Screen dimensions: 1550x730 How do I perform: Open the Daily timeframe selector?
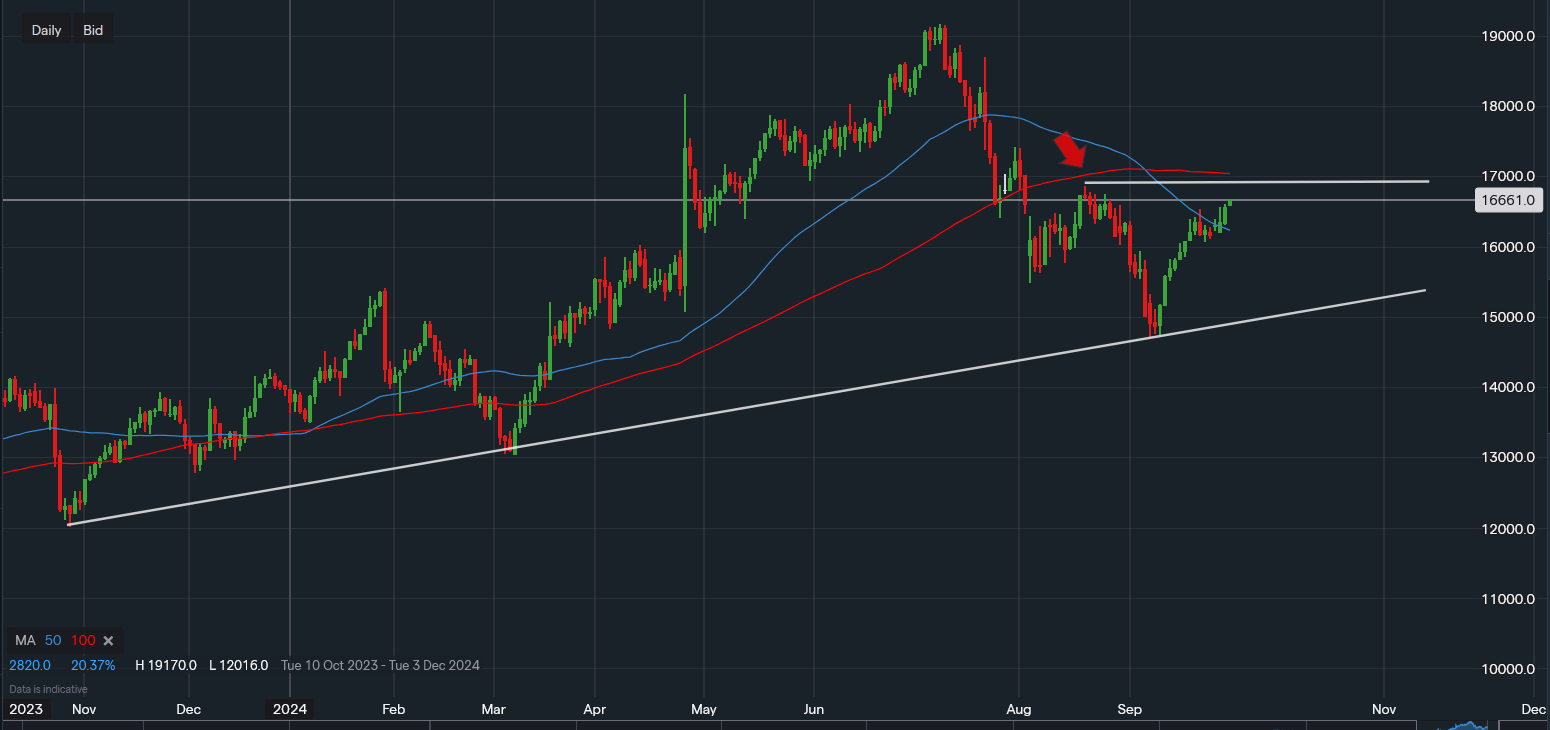pyautogui.click(x=46, y=30)
